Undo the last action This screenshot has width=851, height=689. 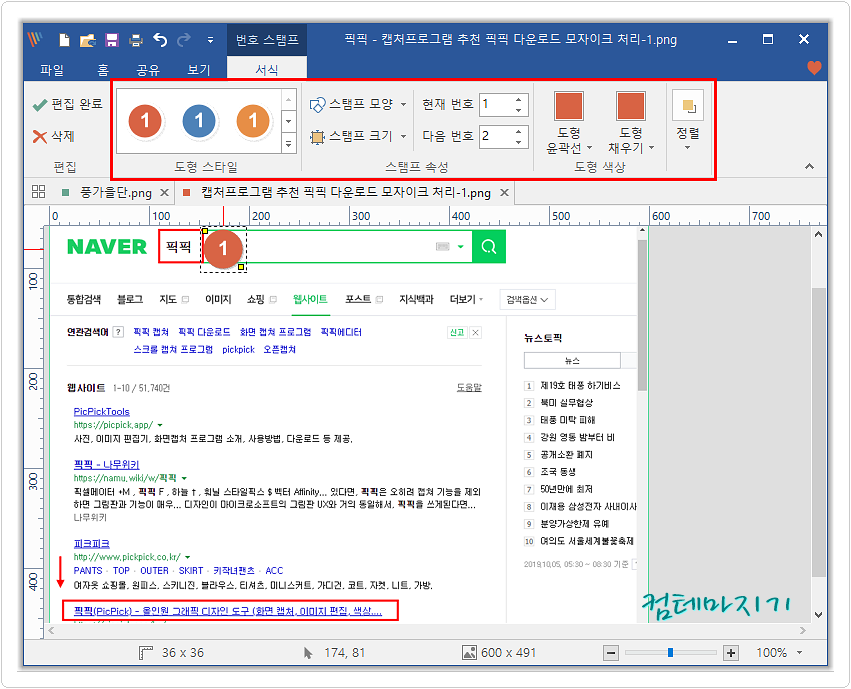tap(160, 40)
